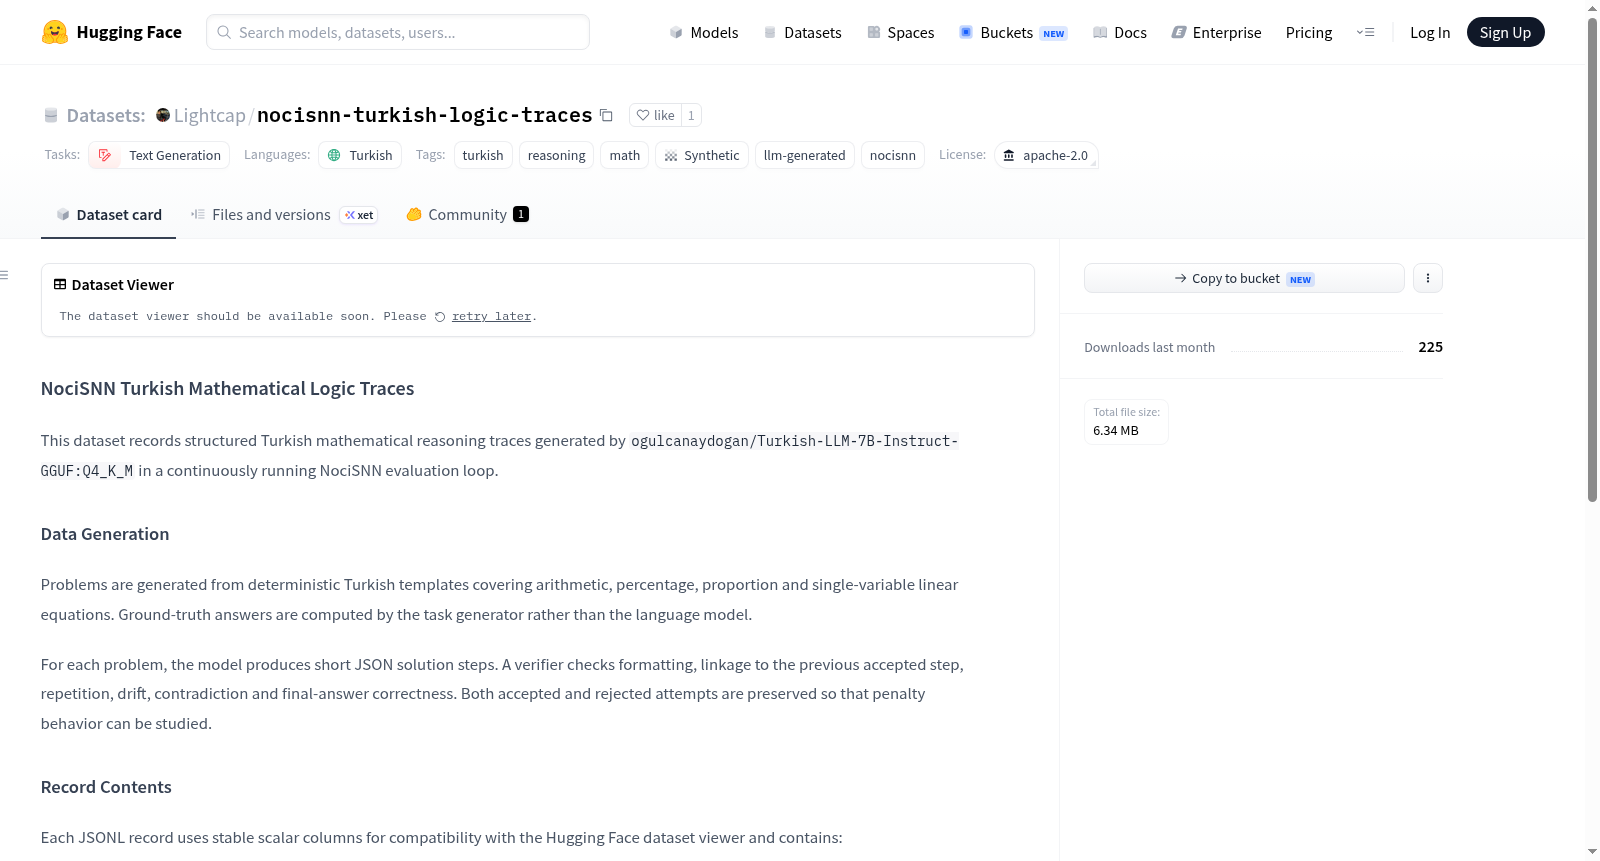
Task: Click the math tag
Action: tap(625, 155)
